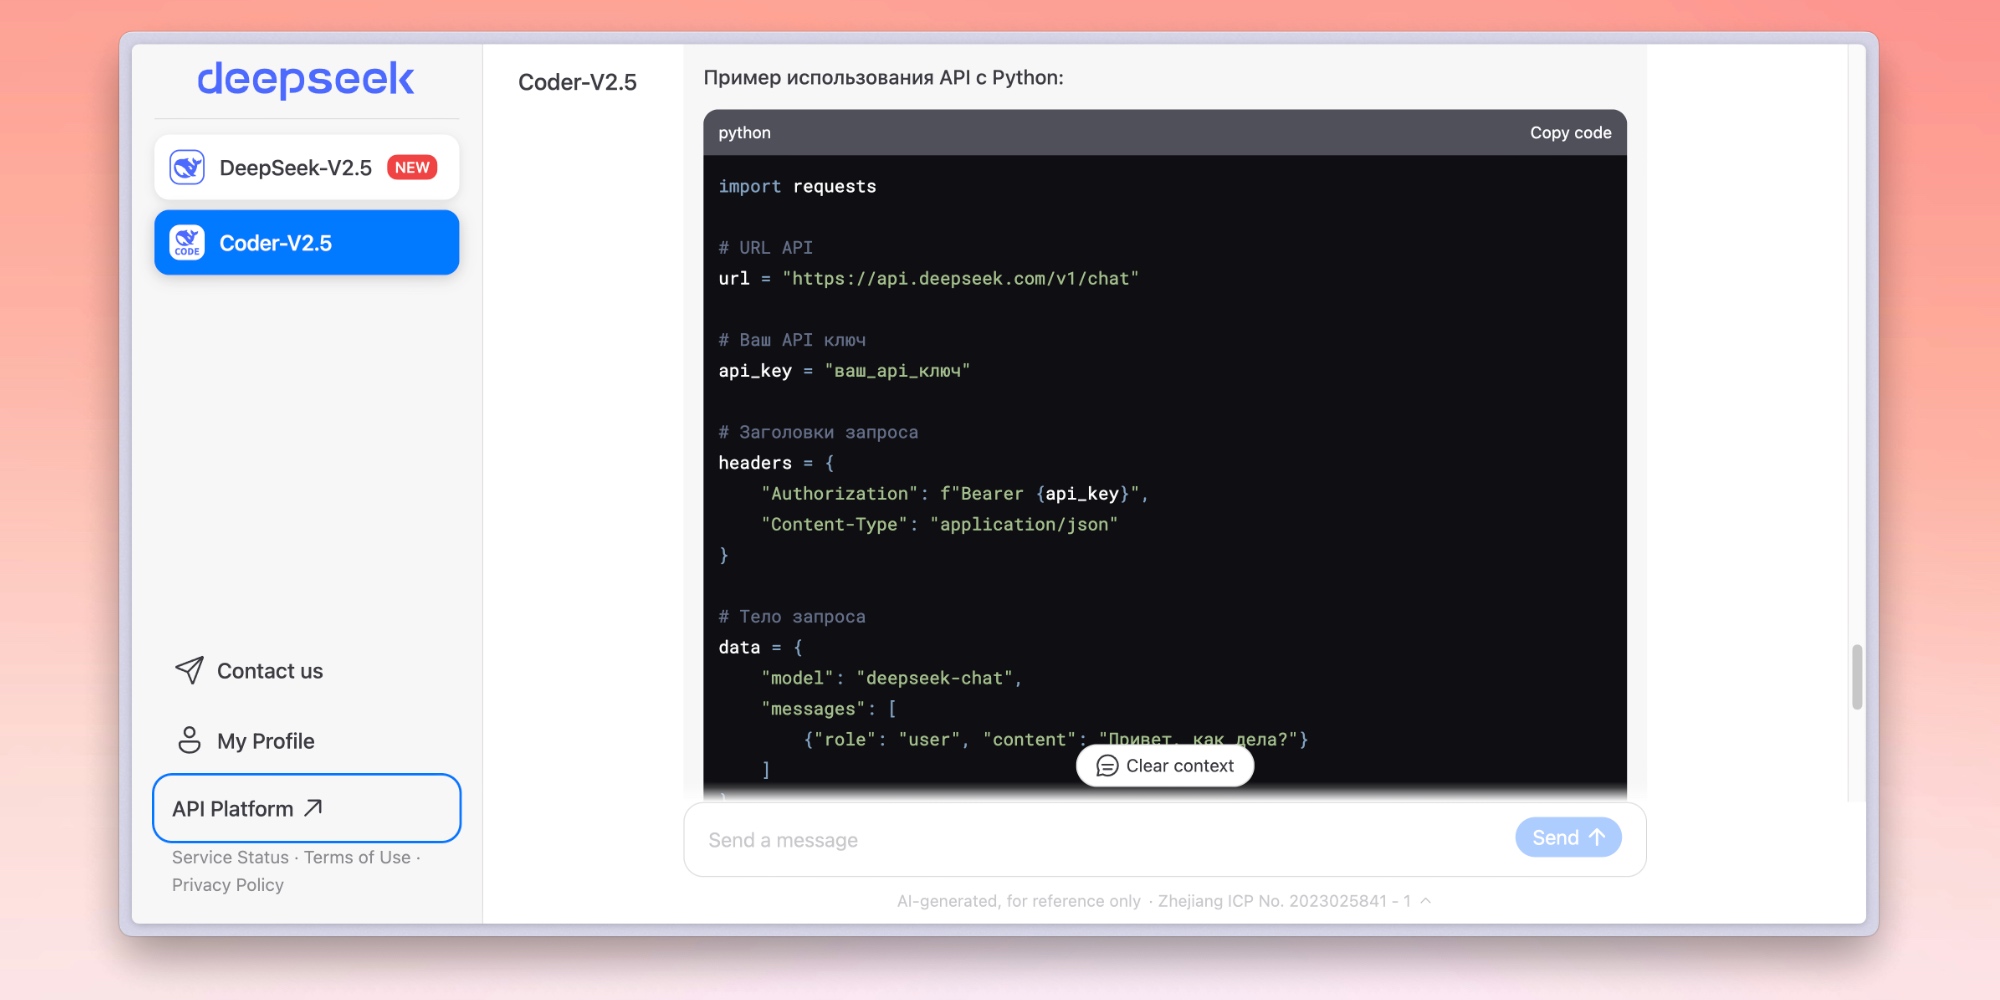Click the python language label
The width and height of the screenshot is (2000, 1000).
(744, 133)
